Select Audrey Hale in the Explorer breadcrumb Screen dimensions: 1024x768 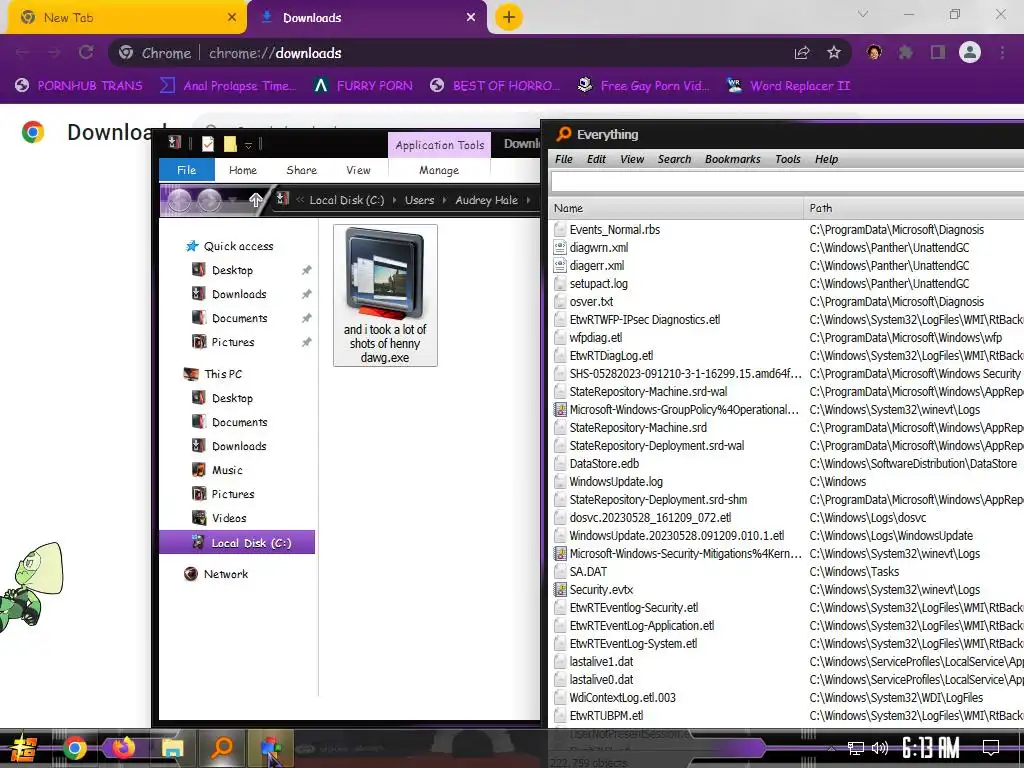pyautogui.click(x=487, y=200)
